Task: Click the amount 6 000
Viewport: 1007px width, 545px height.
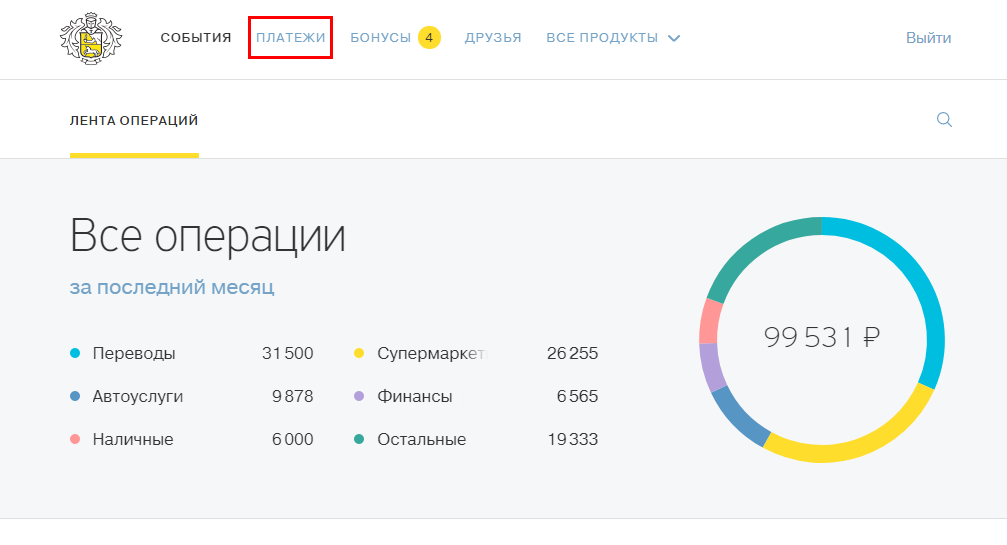Action: coord(292,439)
